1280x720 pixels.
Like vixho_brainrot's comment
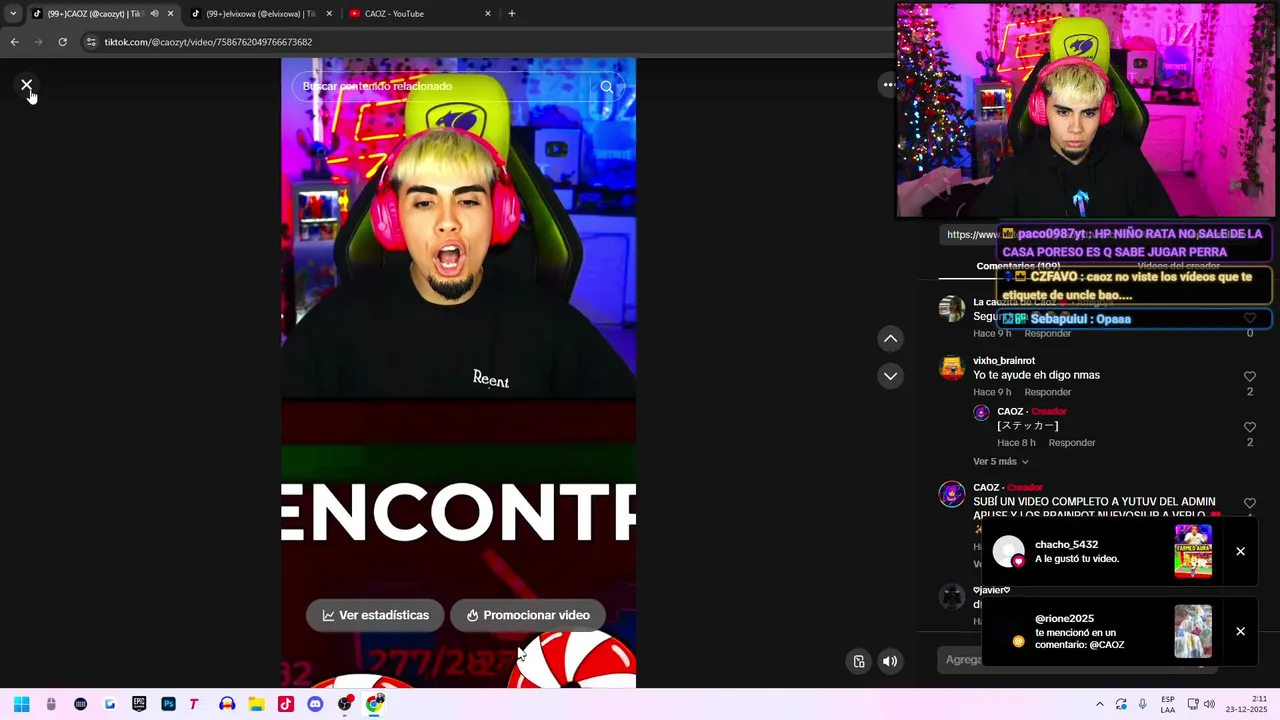[x=1249, y=376]
